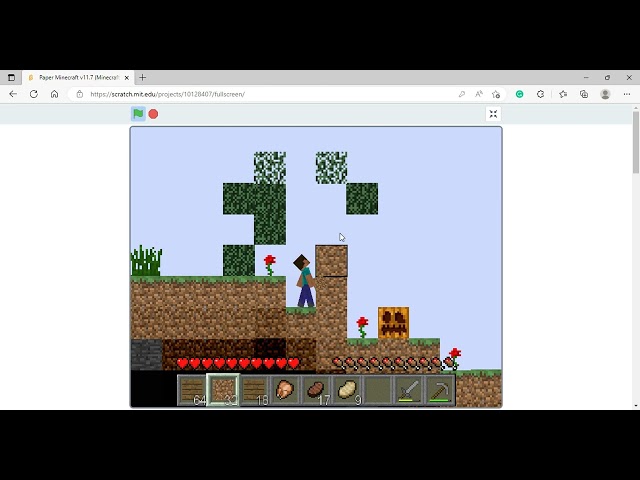Open the browser profile avatar
Image resolution: width=640 pixels, height=480 pixels.
(605, 94)
